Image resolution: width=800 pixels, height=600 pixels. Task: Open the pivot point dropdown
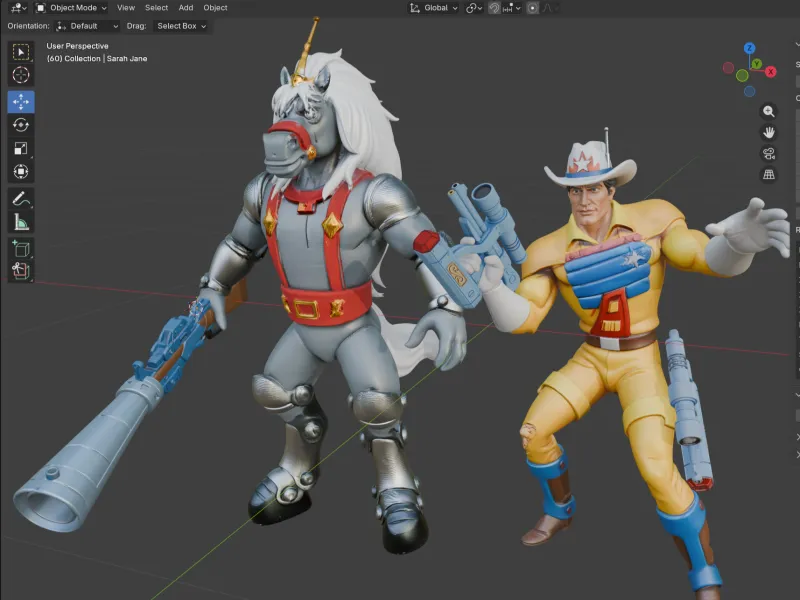(474, 8)
